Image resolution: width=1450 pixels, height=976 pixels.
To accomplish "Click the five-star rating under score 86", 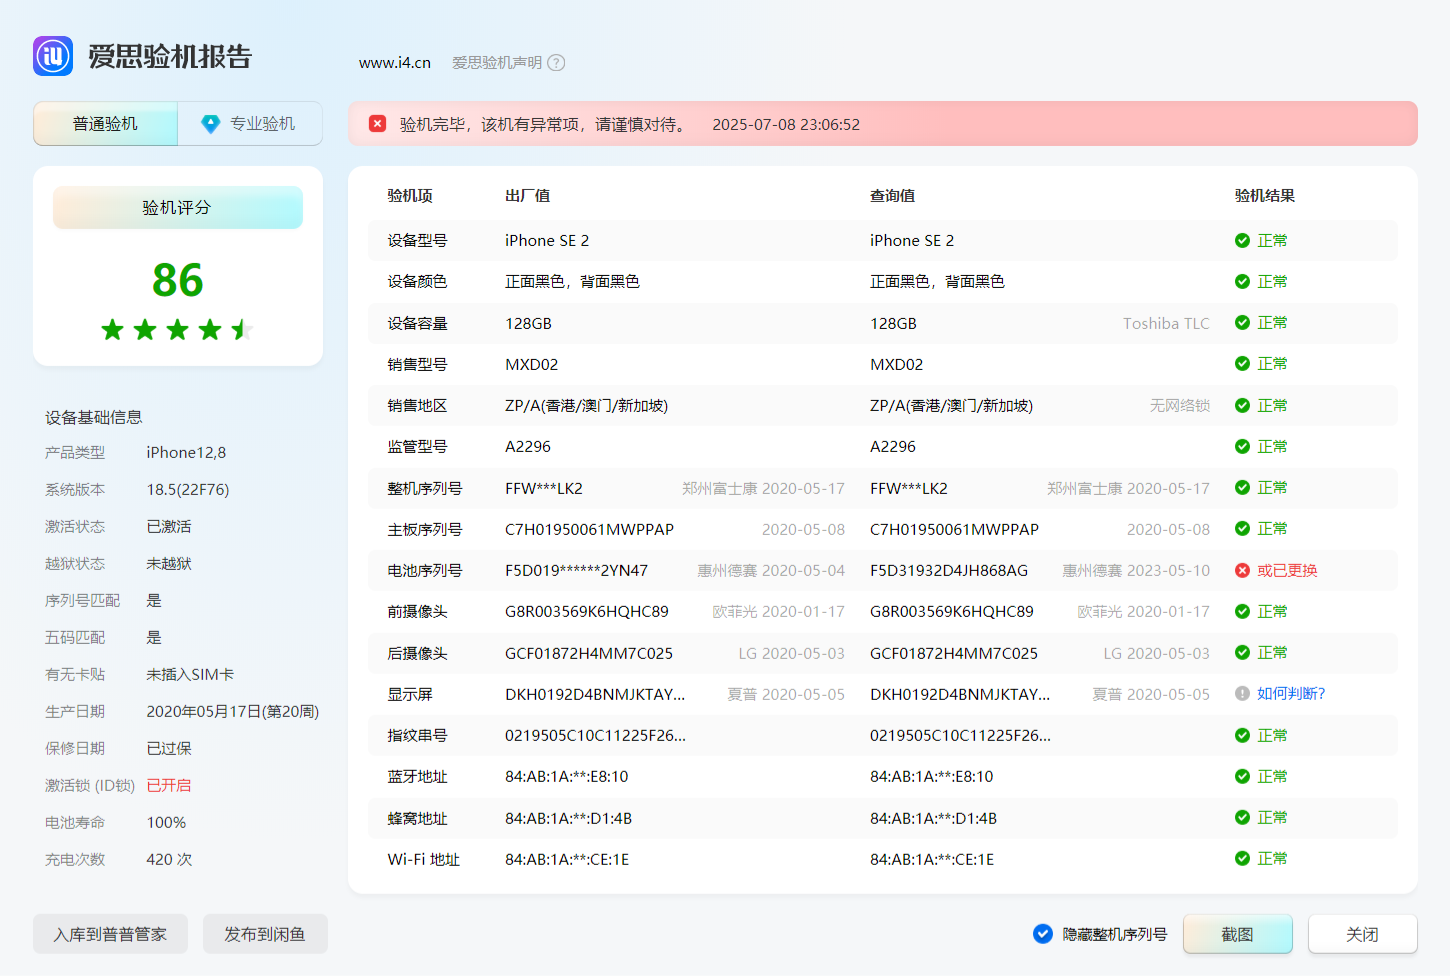I will coord(177,330).
